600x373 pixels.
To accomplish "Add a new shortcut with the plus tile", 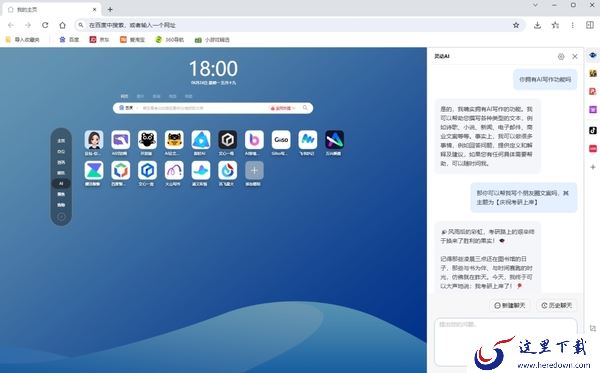I will tap(254, 170).
